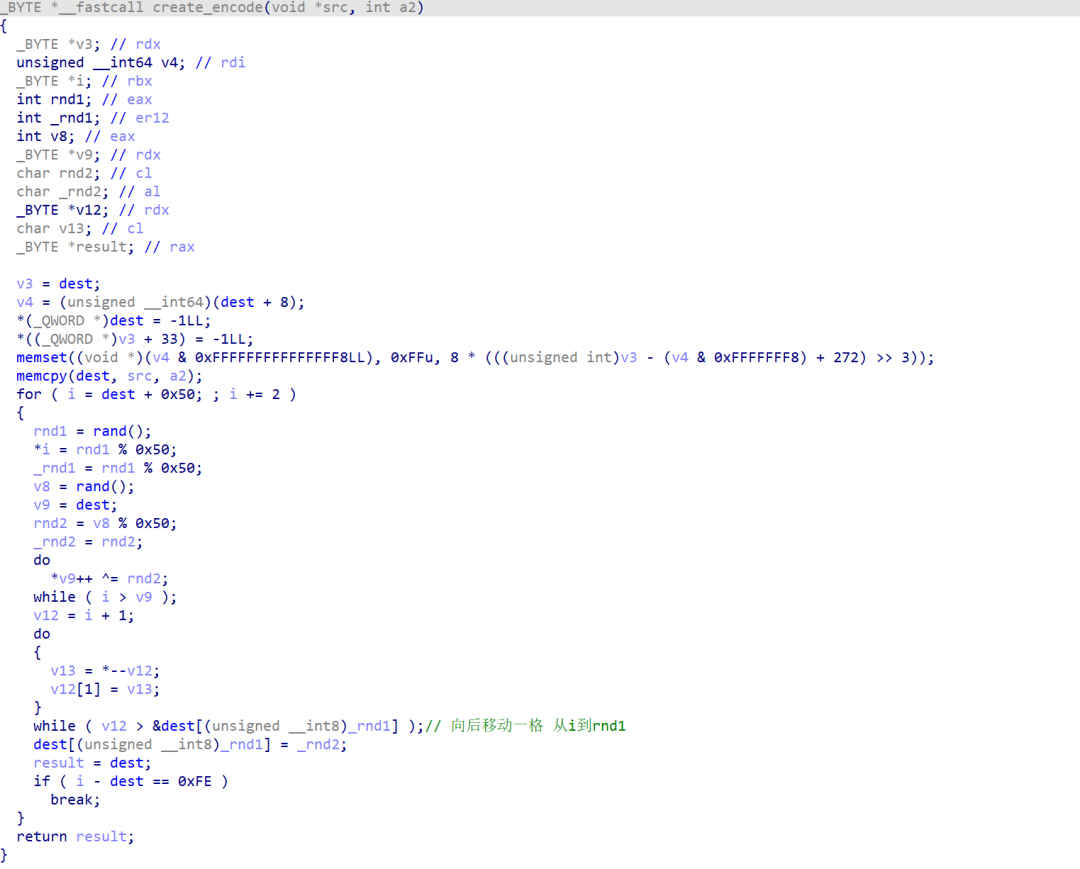The image size is (1080, 869).
Task: Click the 'while ( i > v9 );' line
Action: (x=105, y=597)
